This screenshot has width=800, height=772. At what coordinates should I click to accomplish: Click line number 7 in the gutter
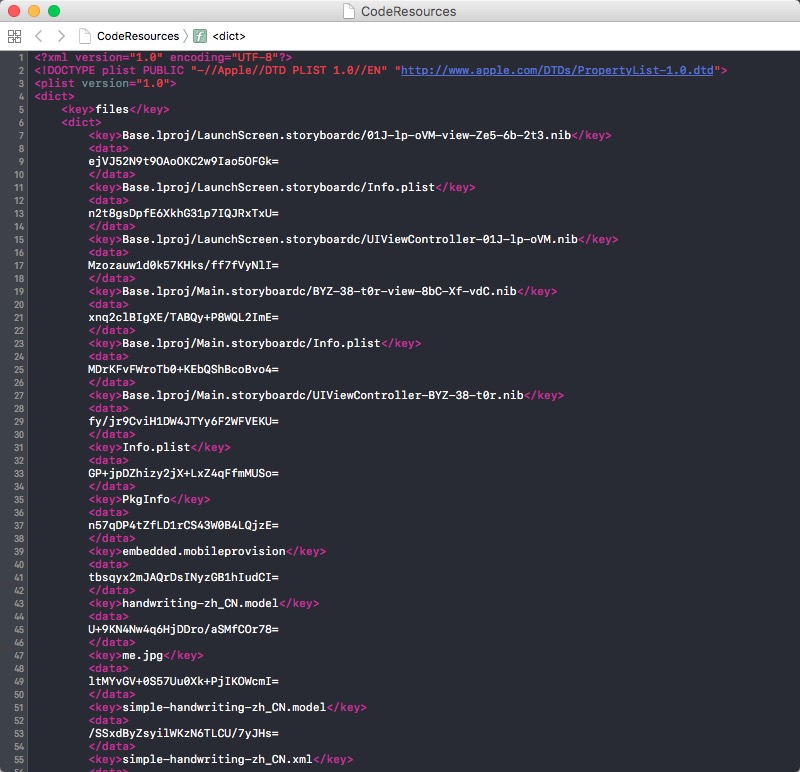point(21,135)
